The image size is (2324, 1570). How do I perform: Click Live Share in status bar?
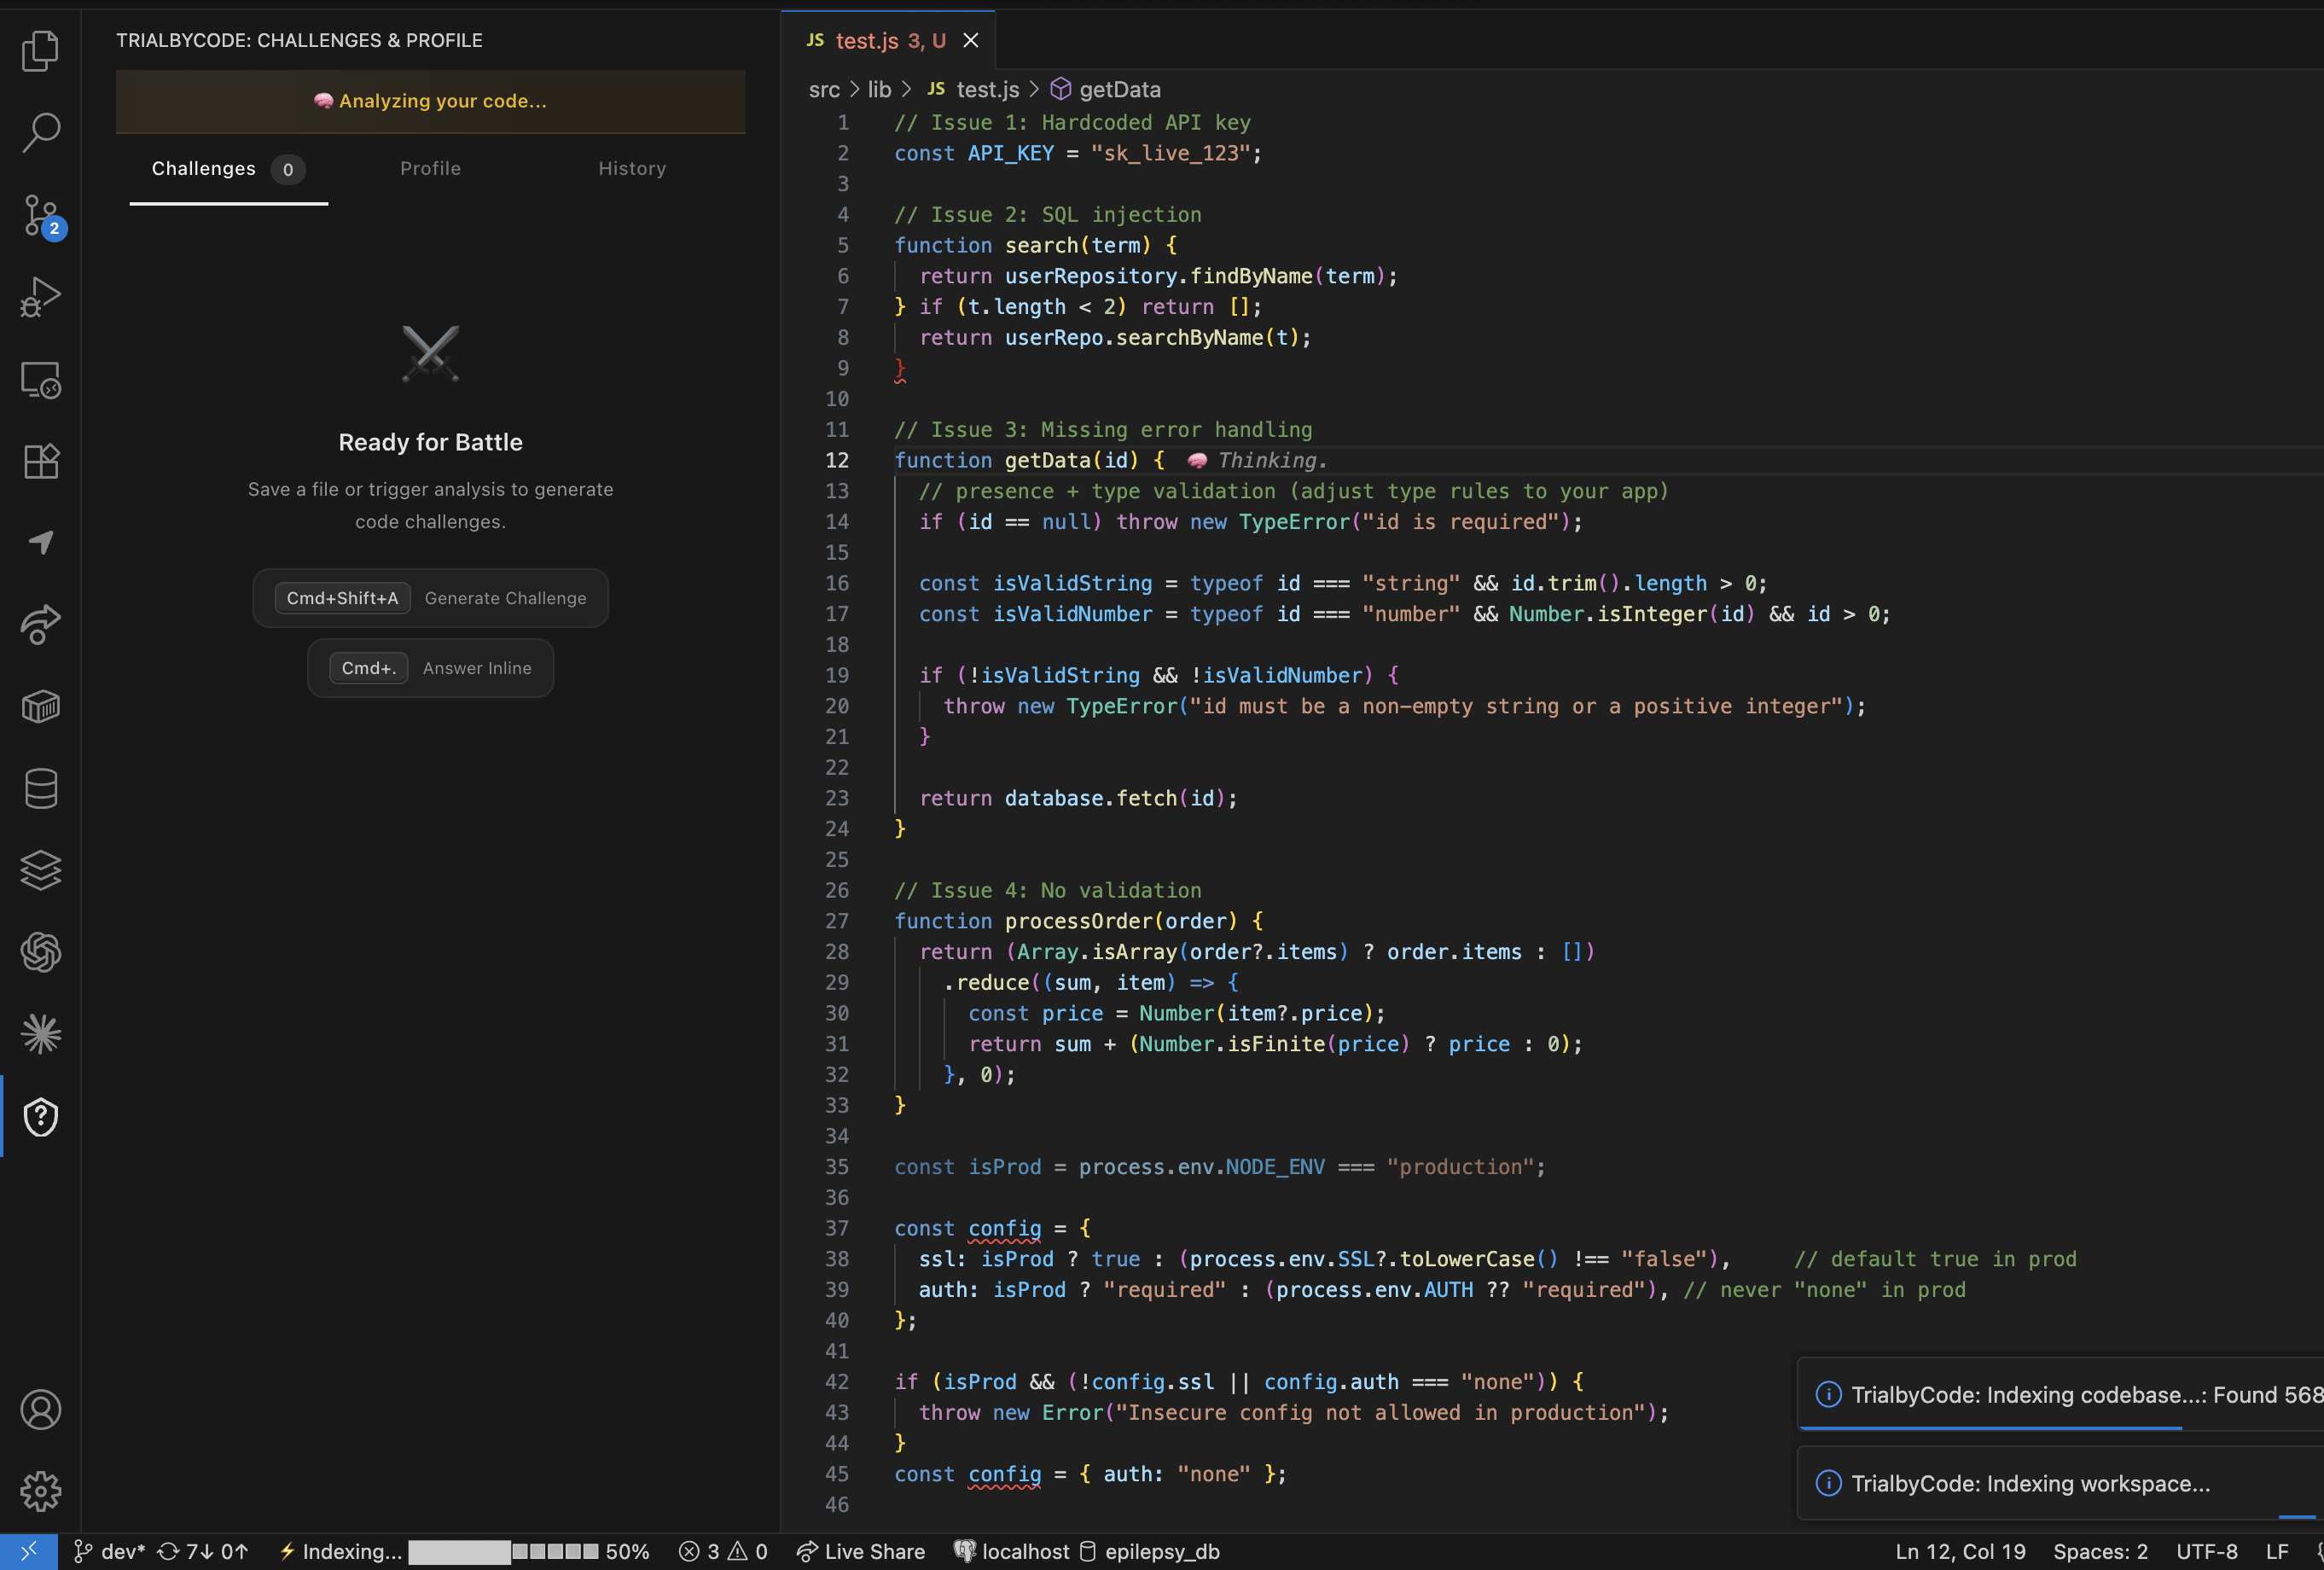coord(861,1551)
